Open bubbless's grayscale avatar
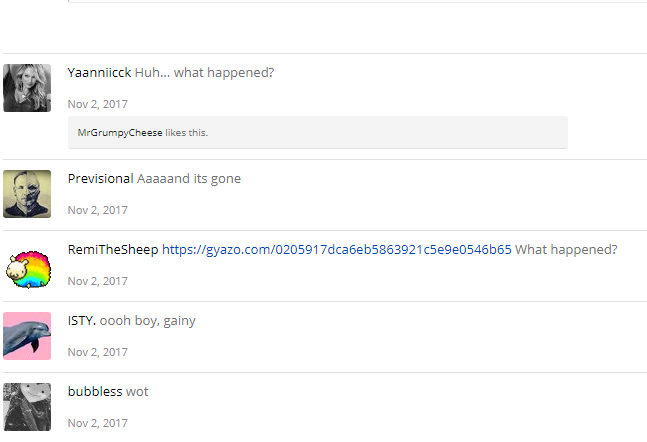This screenshot has height=442, width=647. pos(27,407)
